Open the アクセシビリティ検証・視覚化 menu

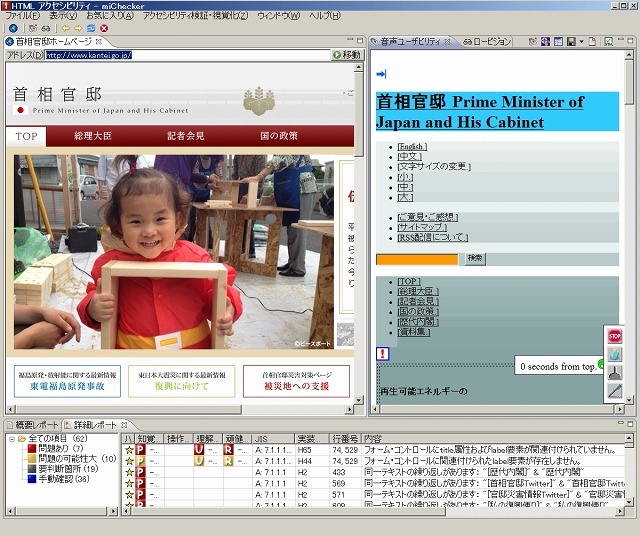195,16
